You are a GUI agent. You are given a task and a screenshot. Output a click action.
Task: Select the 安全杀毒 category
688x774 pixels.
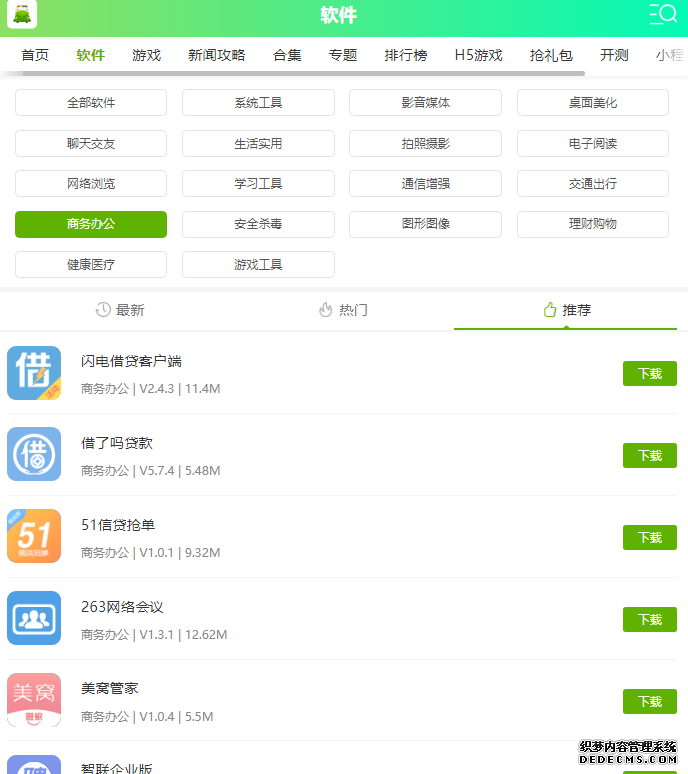pyautogui.click(x=258, y=224)
